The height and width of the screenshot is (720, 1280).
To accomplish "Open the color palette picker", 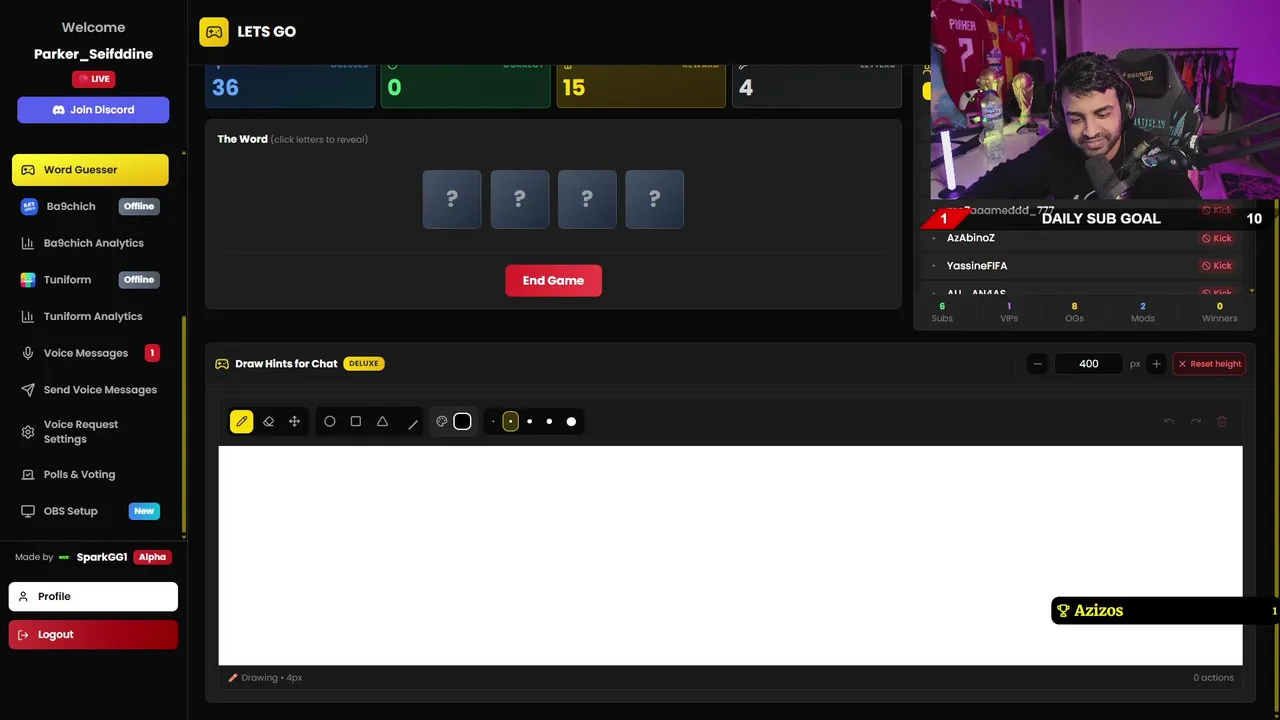I will tap(441, 422).
